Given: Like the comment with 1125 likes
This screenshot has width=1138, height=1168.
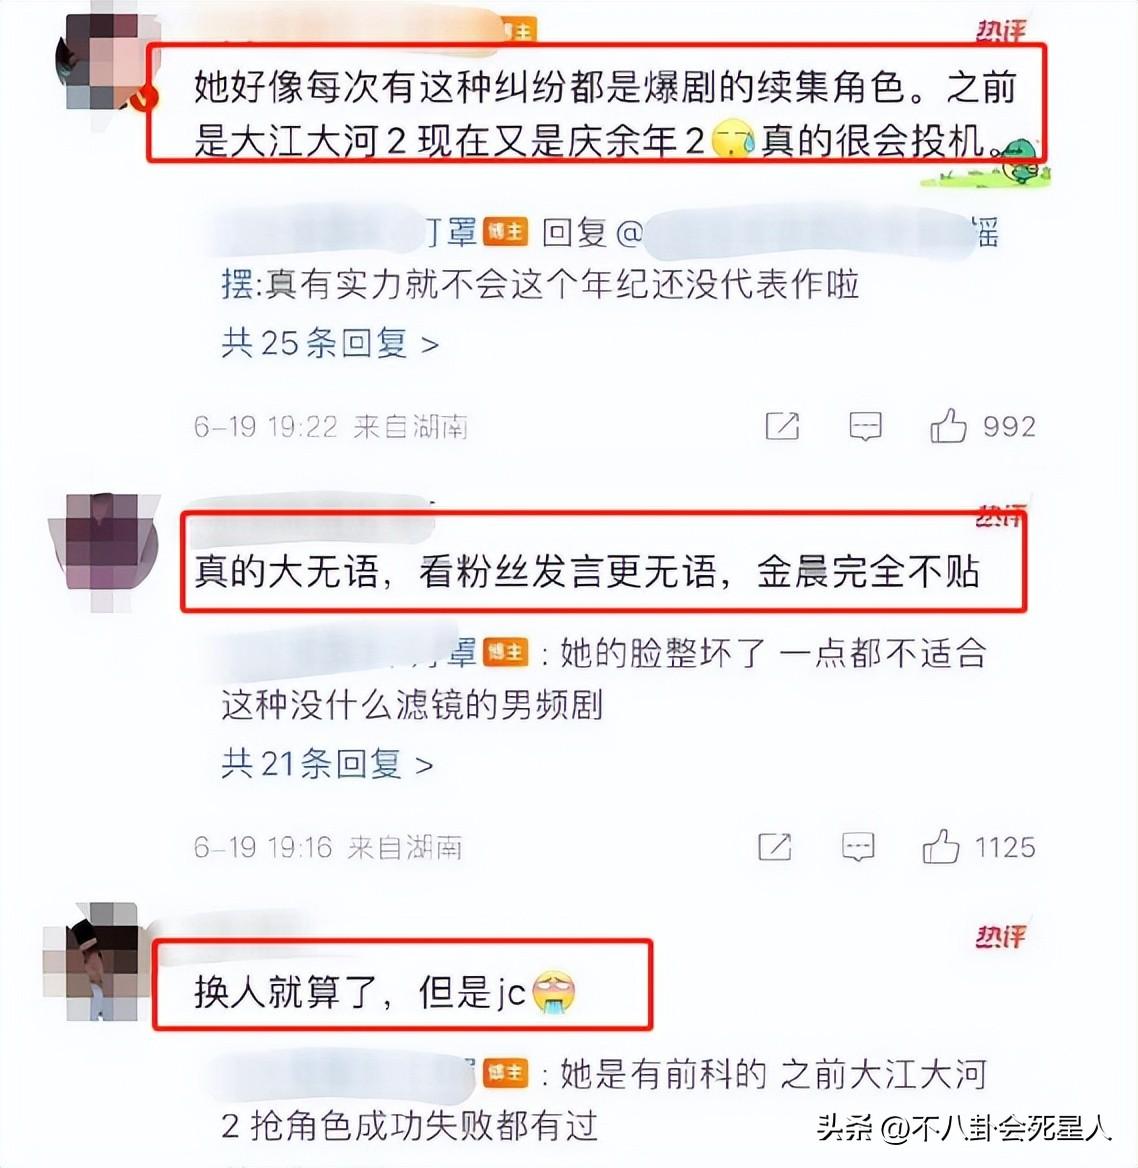Looking at the screenshot, I should point(941,846).
